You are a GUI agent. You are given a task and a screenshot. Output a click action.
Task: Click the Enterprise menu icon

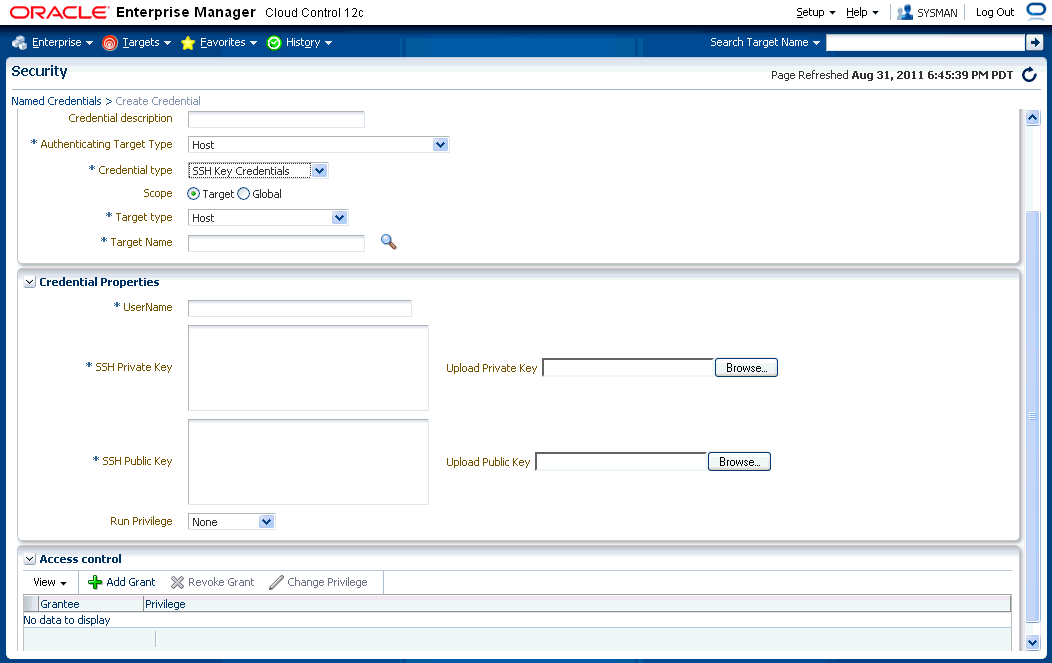[x=19, y=42]
